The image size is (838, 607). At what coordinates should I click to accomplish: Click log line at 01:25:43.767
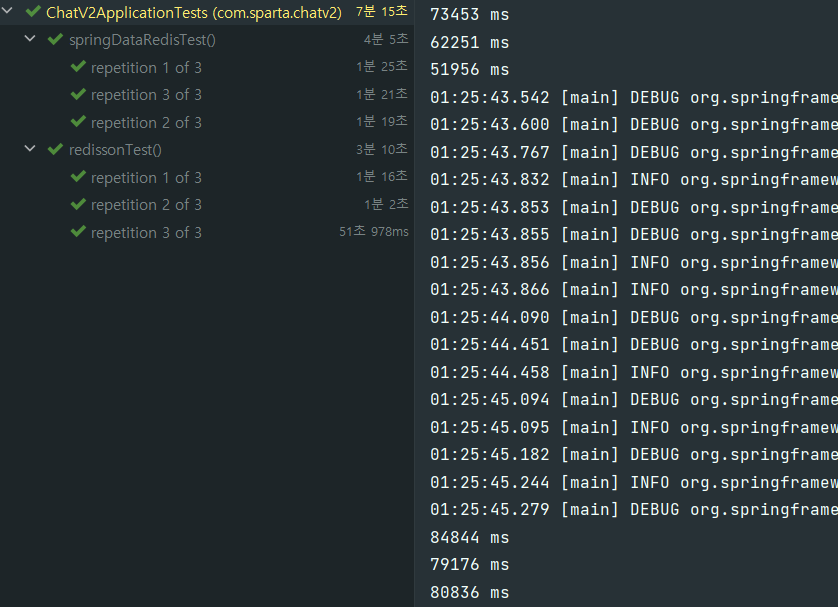(634, 153)
